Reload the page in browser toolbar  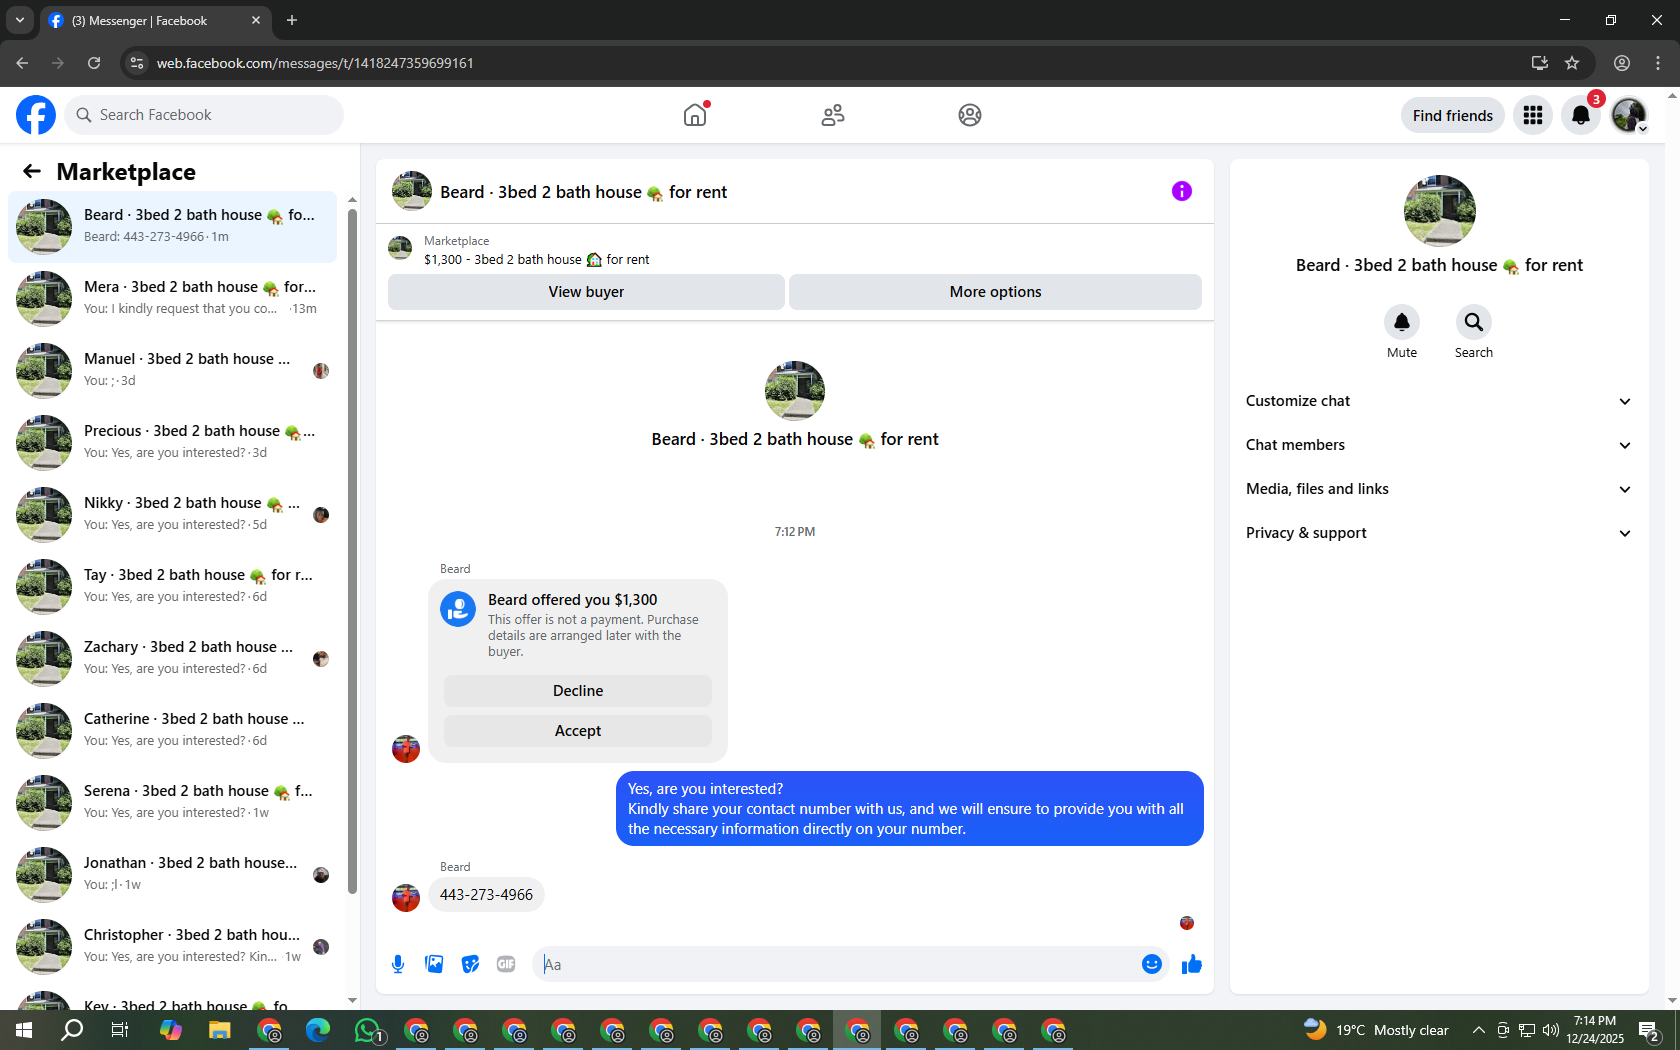(94, 63)
